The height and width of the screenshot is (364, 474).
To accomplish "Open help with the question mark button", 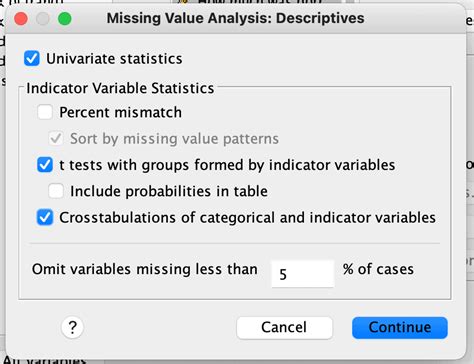I will click(72, 327).
